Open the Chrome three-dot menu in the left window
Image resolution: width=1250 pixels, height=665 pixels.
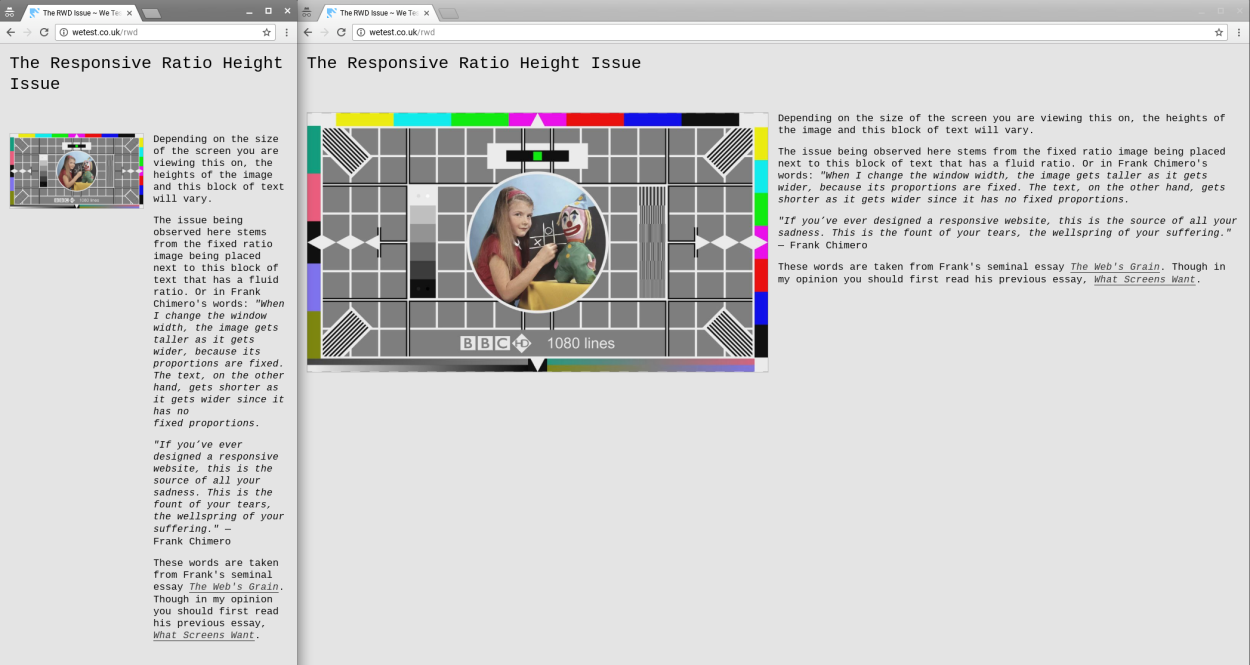coord(287,32)
